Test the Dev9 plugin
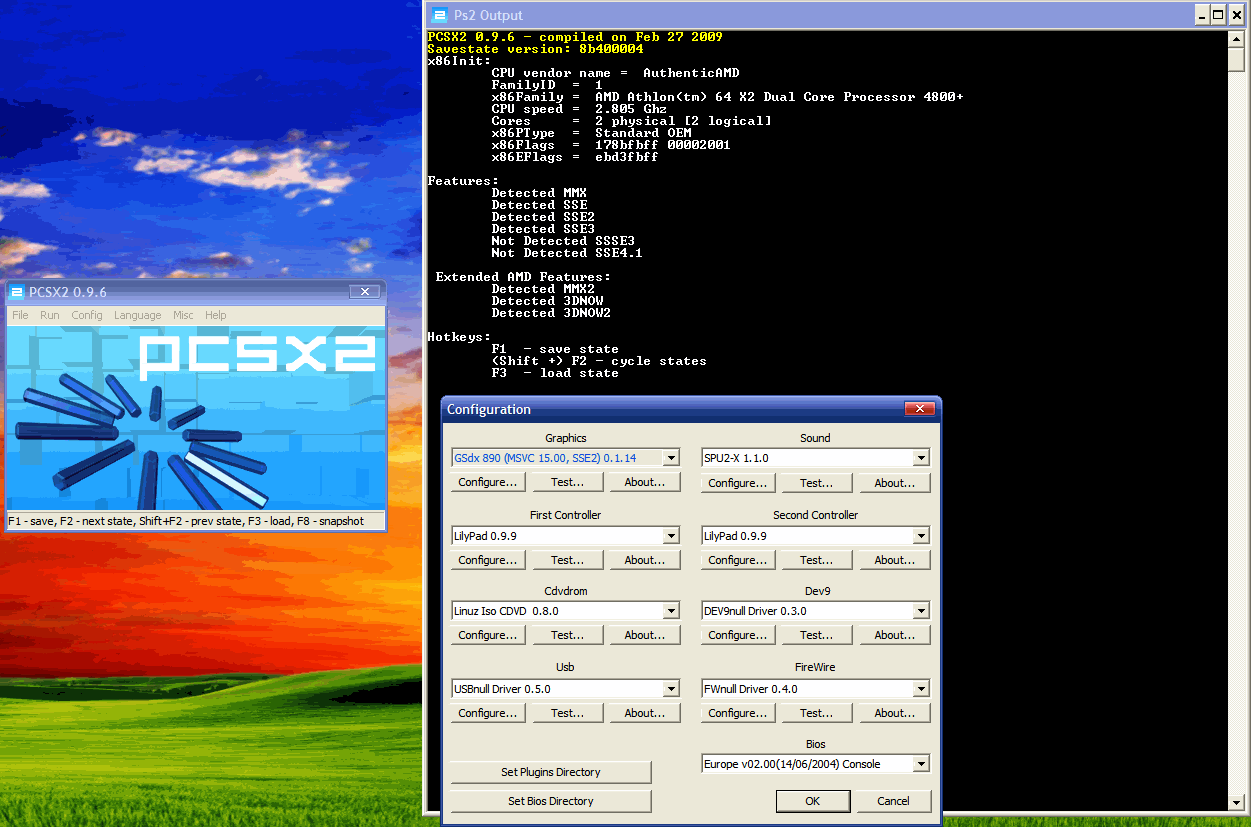The width and height of the screenshot is (1251, 827). pyautogui.click(x=817, y=635)
